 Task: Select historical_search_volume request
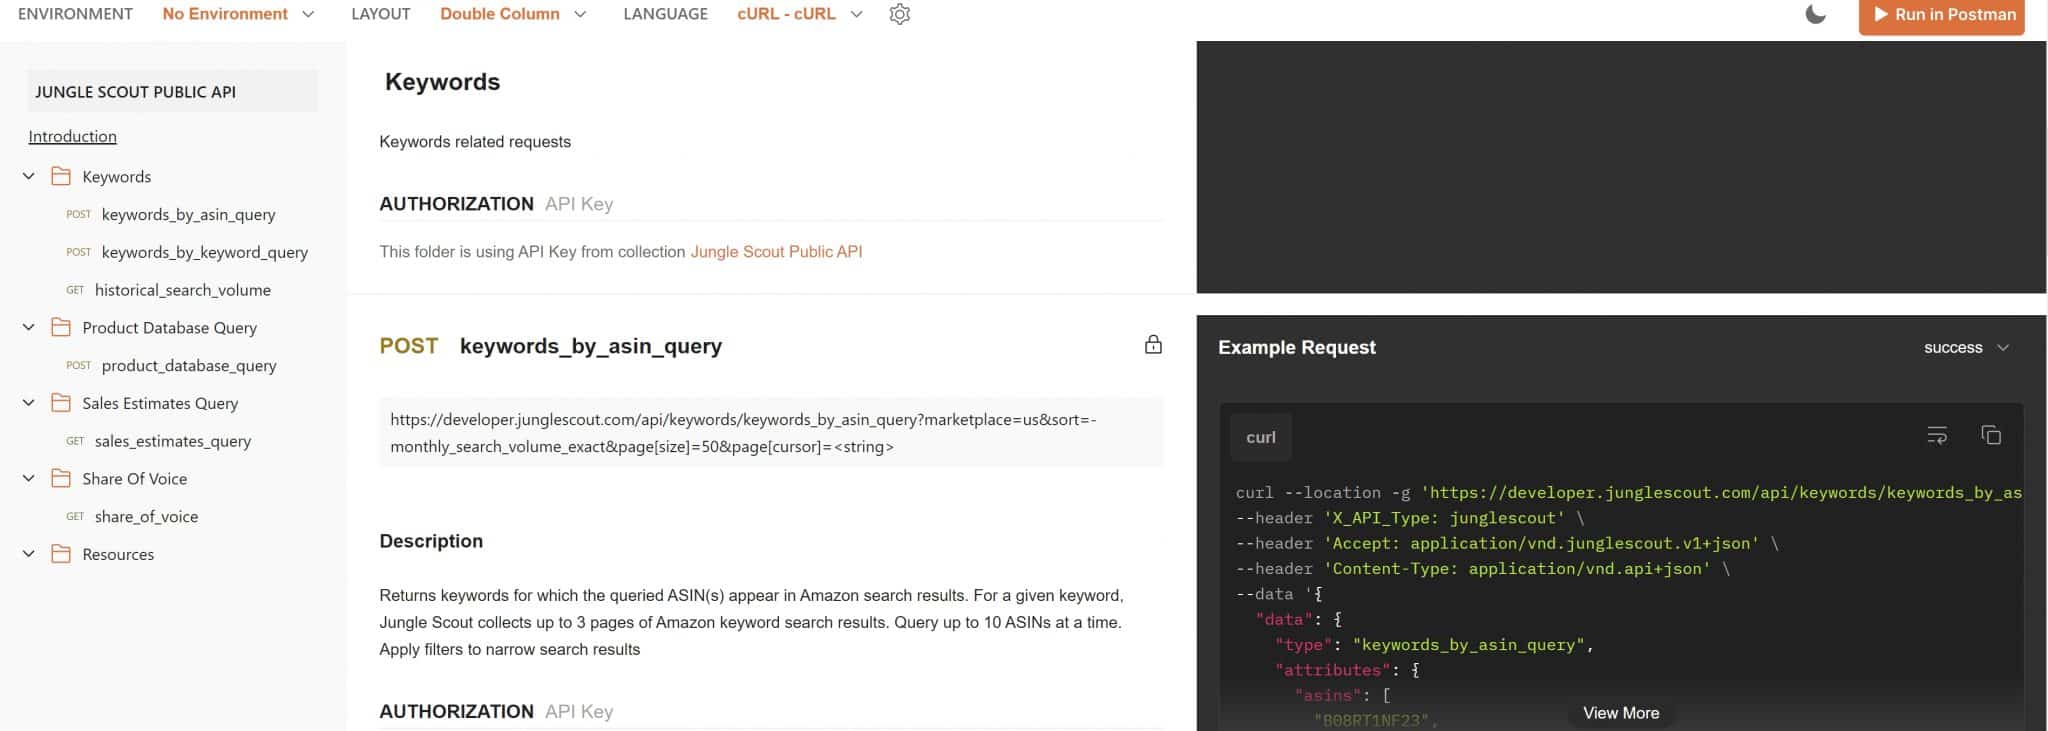(182, 290)
